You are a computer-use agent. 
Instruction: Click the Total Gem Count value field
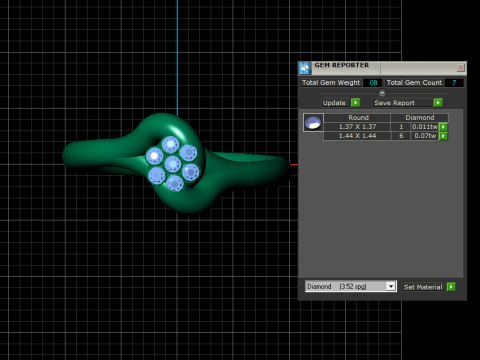pos(454,83)
